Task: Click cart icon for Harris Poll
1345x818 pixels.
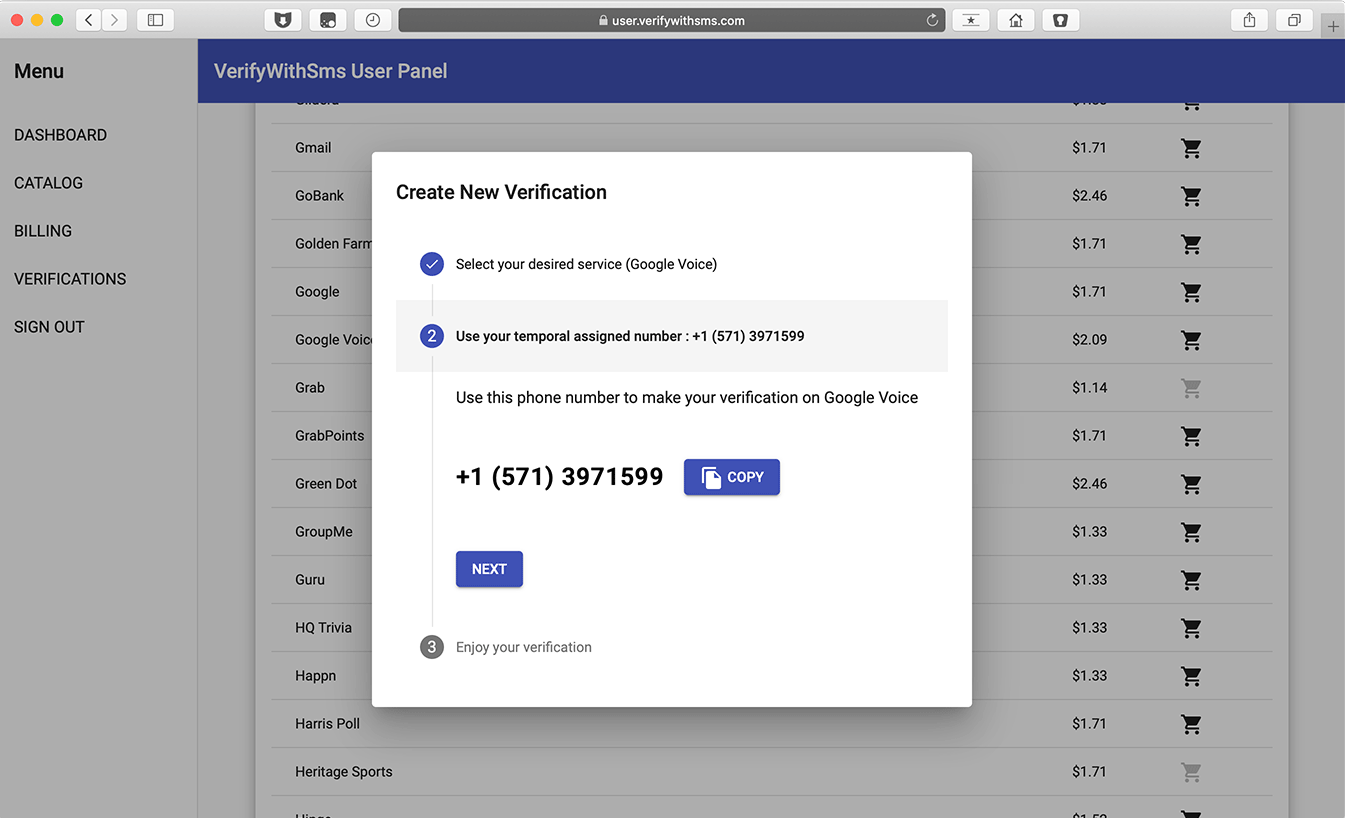Action: [x=1191, y=724]
